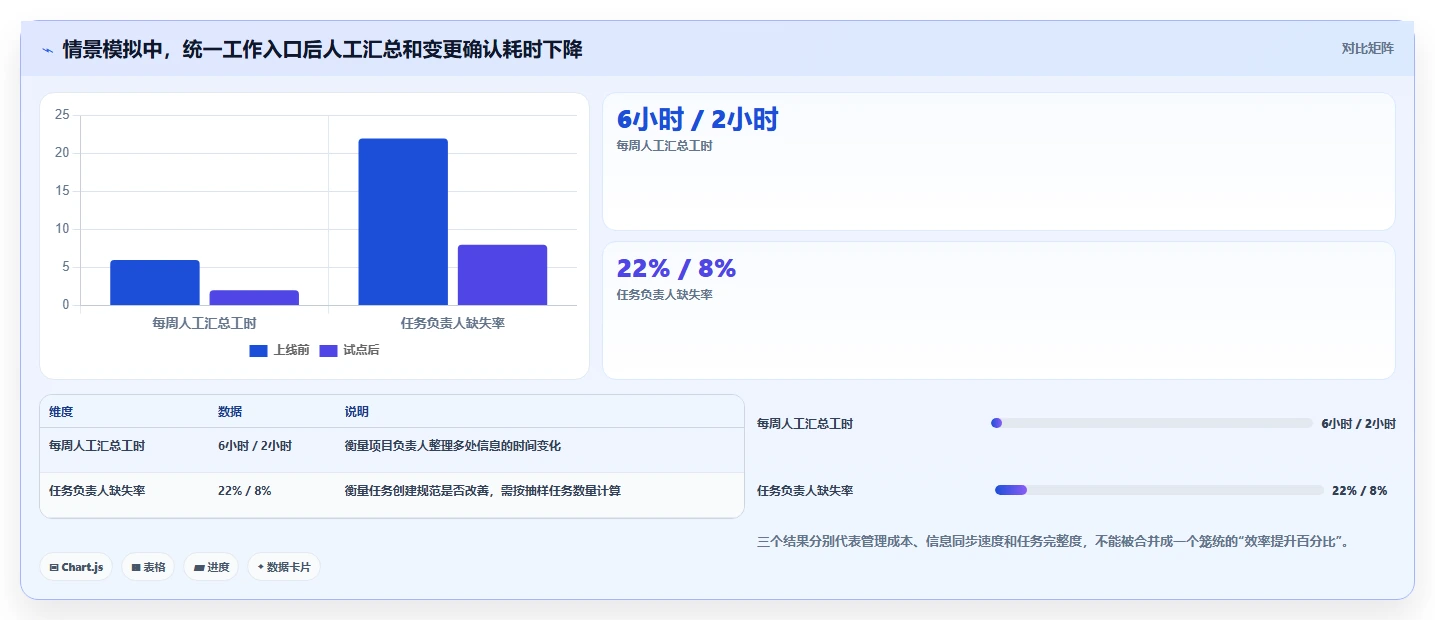The image size is (1435, 620).
Task: Click description 衡量项目负责人整理多处信息的时间变化
Action: click(x=453, y=446)
